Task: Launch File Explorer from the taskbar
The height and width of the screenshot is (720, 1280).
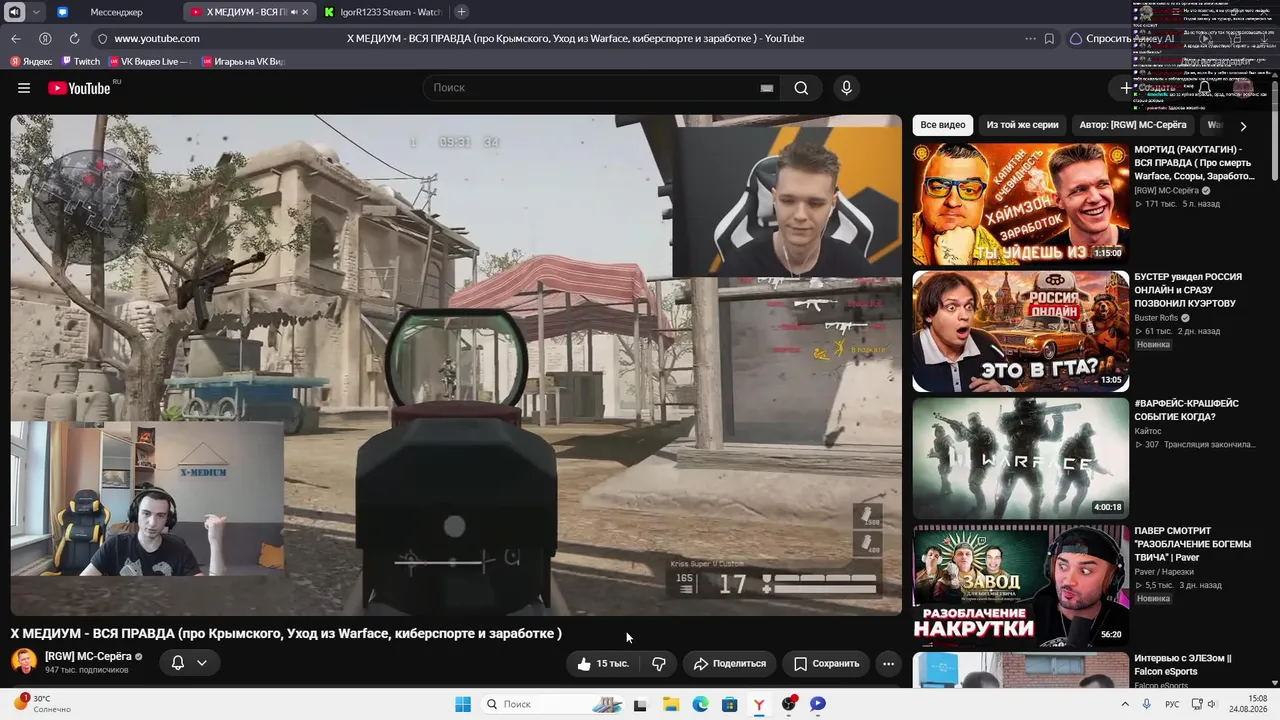Action: coord(670,704)
